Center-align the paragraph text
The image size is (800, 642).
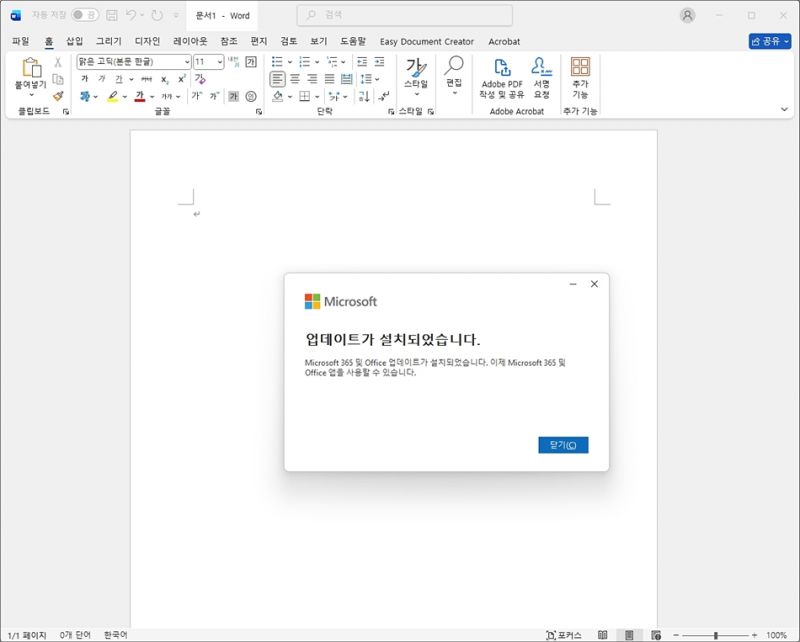295,79
